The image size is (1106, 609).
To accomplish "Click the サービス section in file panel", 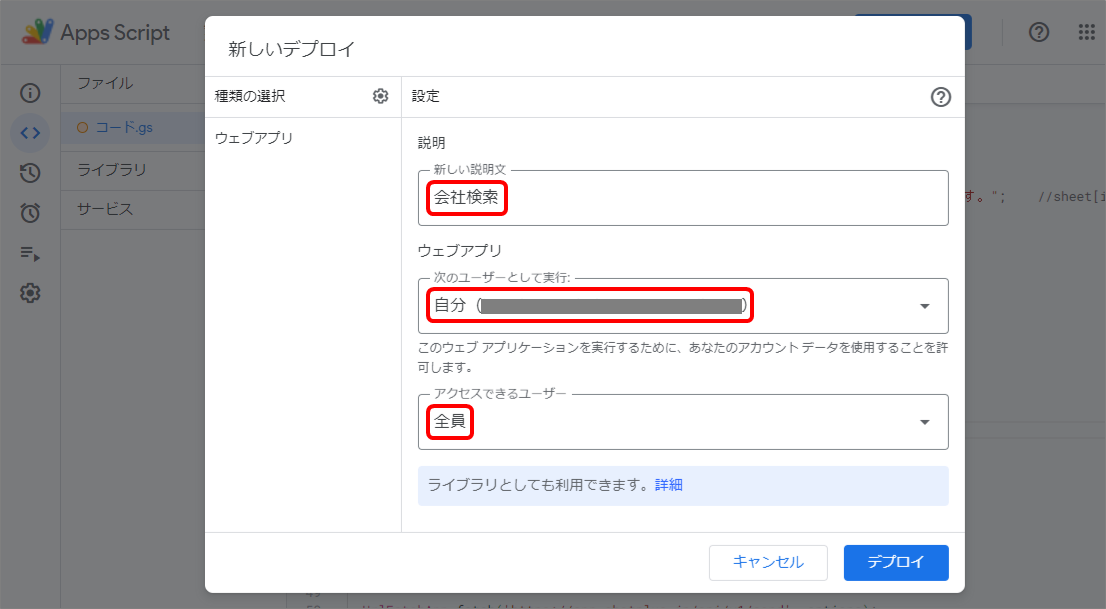I will coord(104,209).
